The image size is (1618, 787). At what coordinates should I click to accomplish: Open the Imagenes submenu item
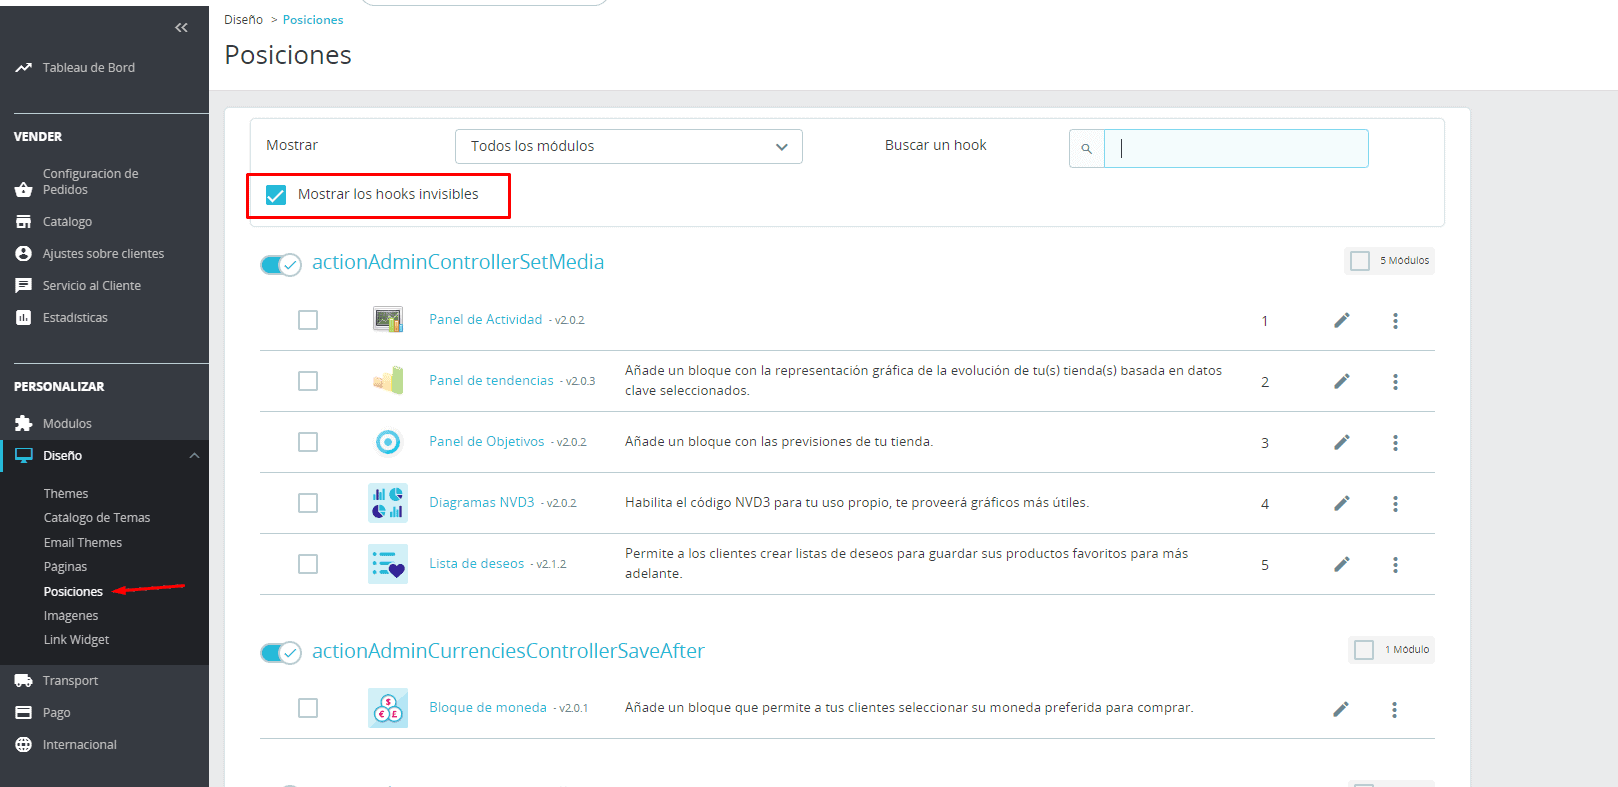click(x=71, y=616)
